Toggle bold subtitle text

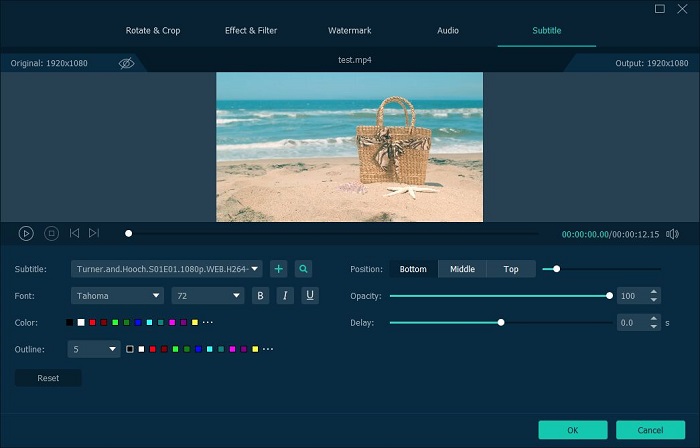point(260,295)
